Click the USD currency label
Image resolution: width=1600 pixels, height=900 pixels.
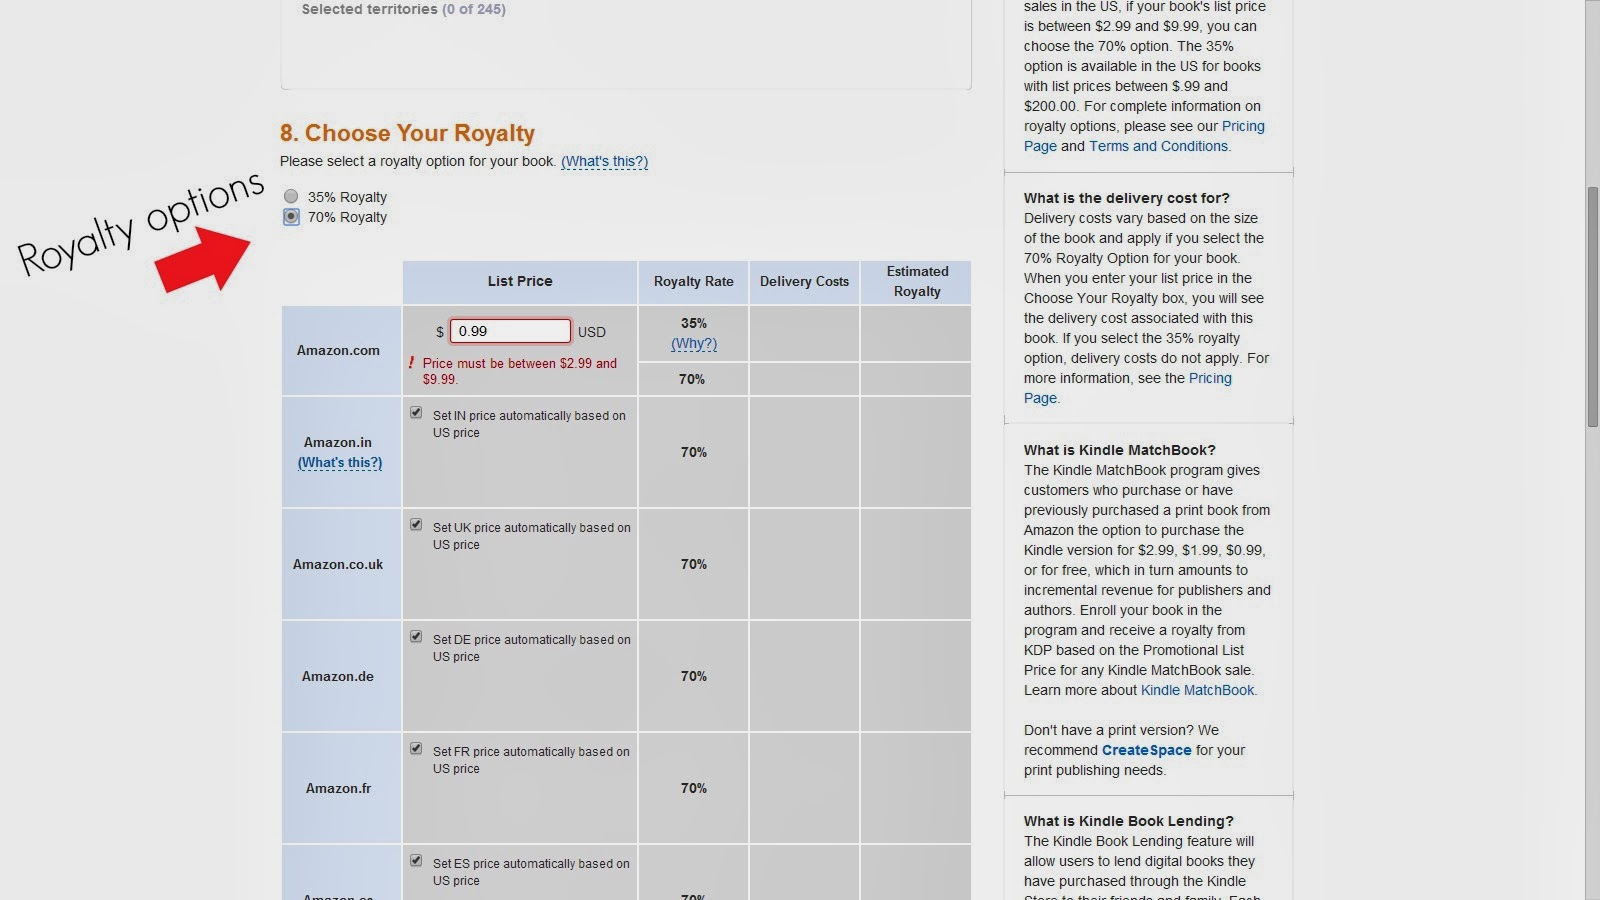pyautogui.click(x=592, y=332)
